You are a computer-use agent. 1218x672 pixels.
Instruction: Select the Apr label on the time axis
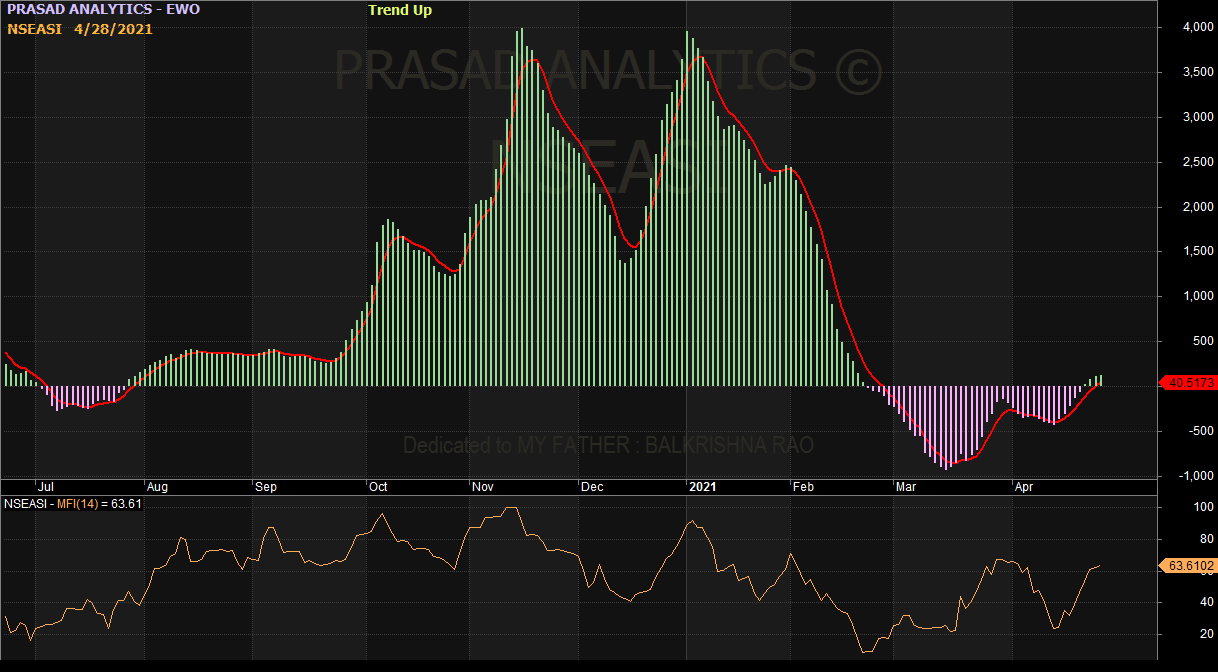1024,487
